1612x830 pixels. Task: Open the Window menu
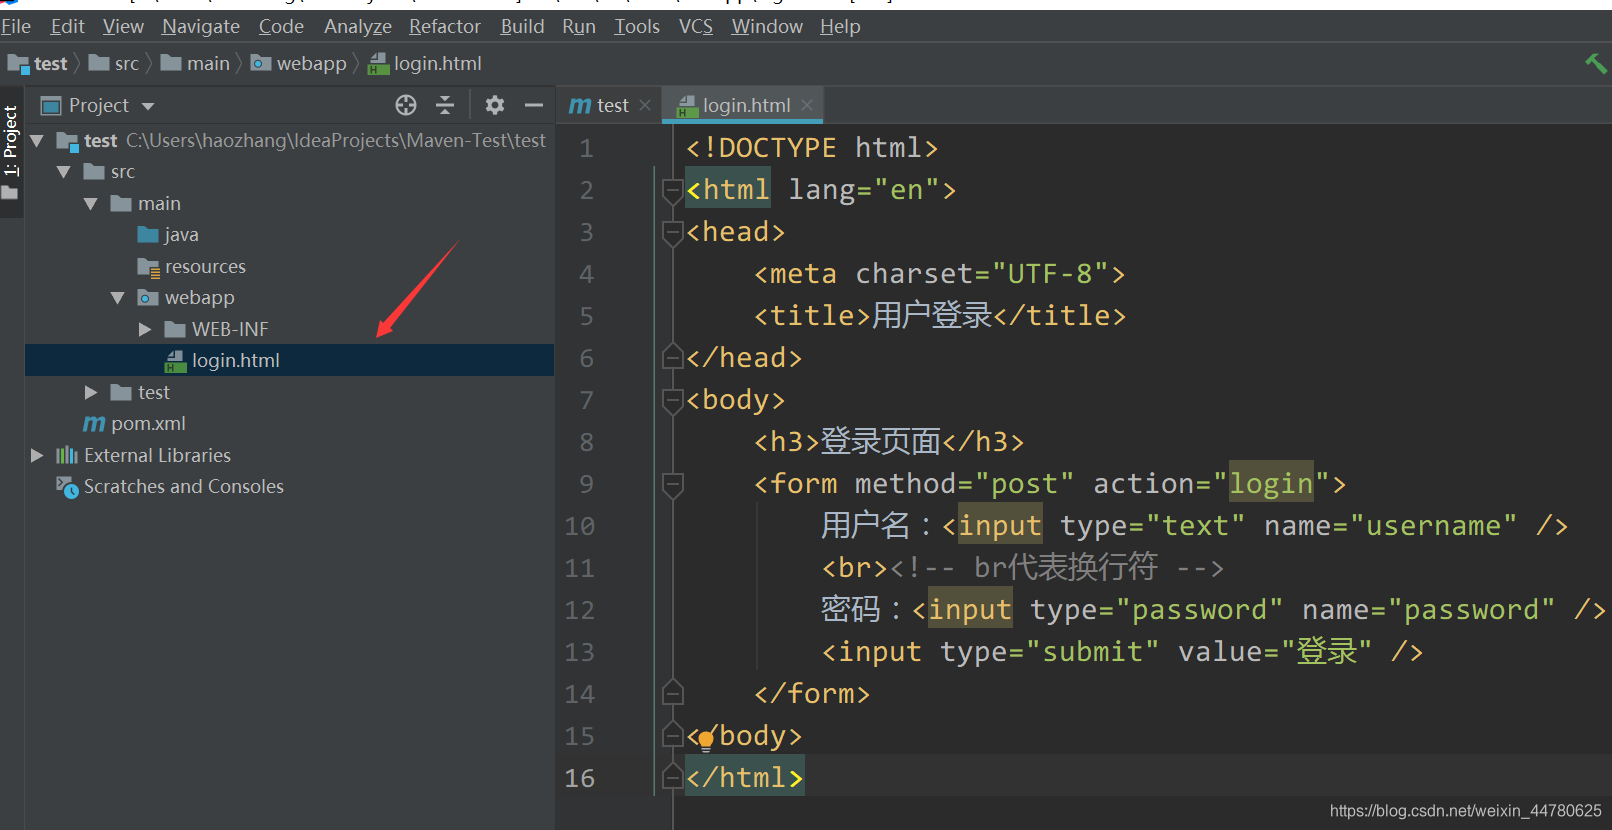tap(767, 26)
